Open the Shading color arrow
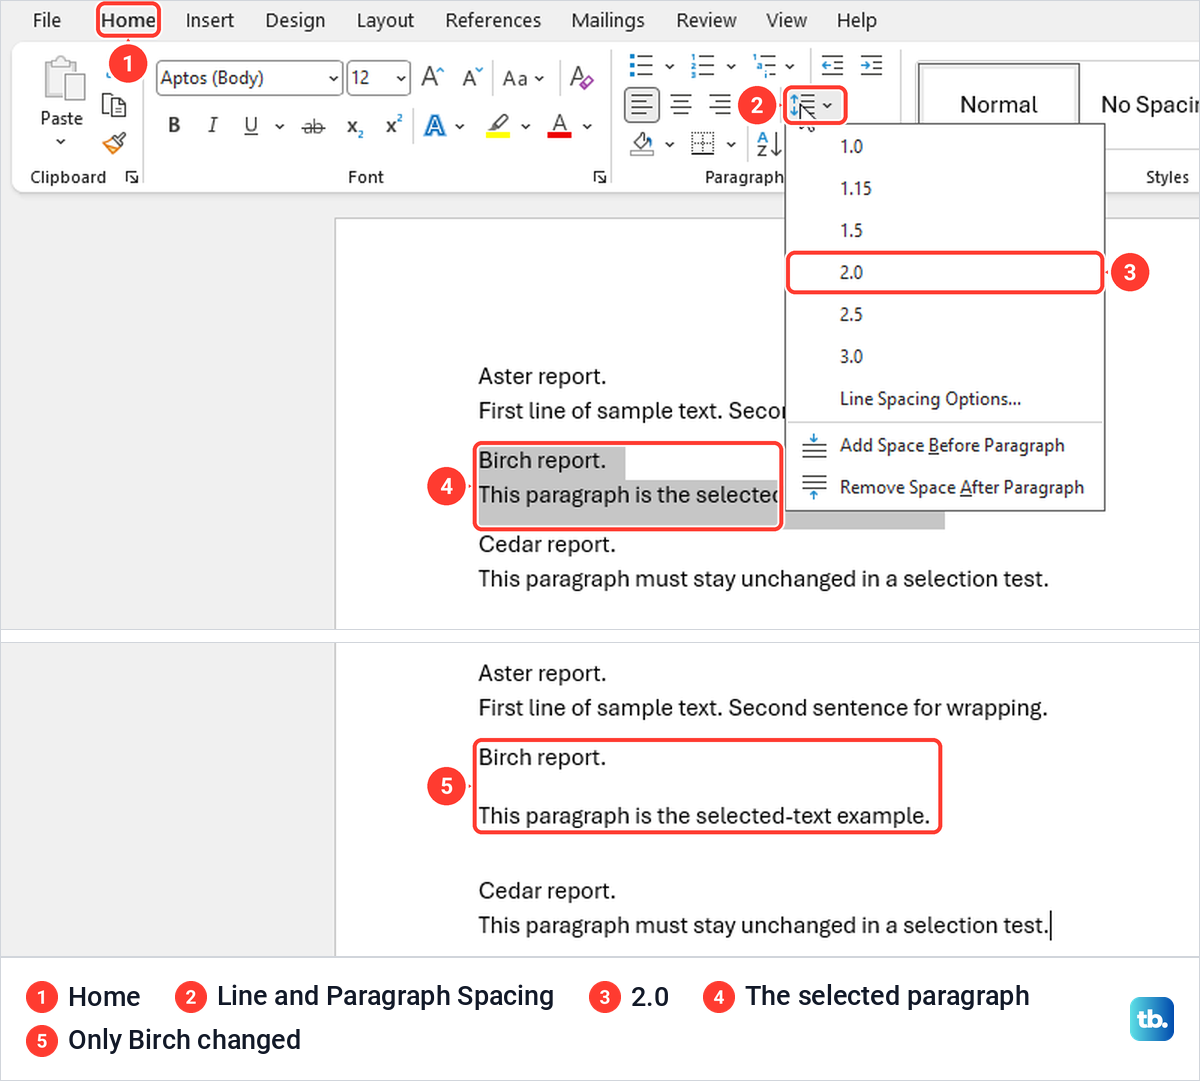The image size is (1200, 1081). click(669, 145)
